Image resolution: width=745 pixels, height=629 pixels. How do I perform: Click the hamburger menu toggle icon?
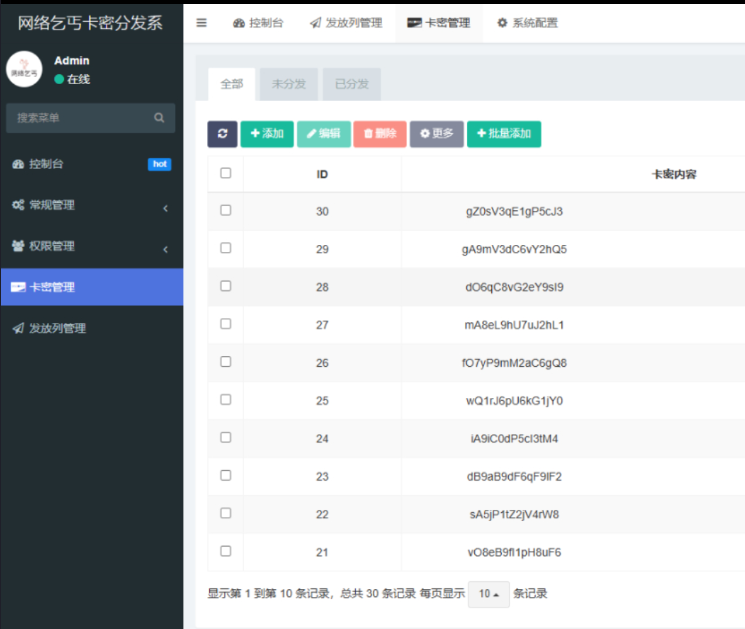[x=201, y=23]
